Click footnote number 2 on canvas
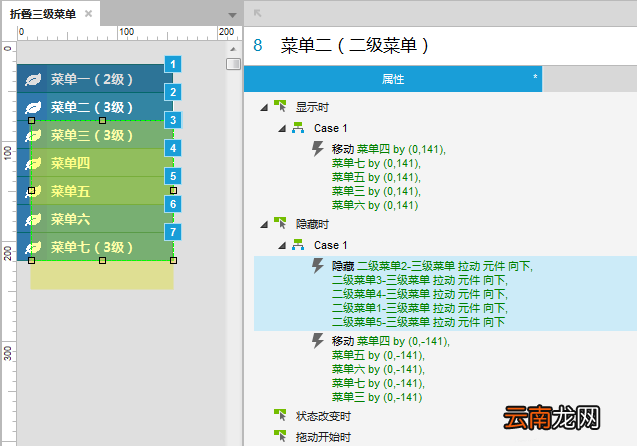 pyautogui.click(x=173, y=92)
